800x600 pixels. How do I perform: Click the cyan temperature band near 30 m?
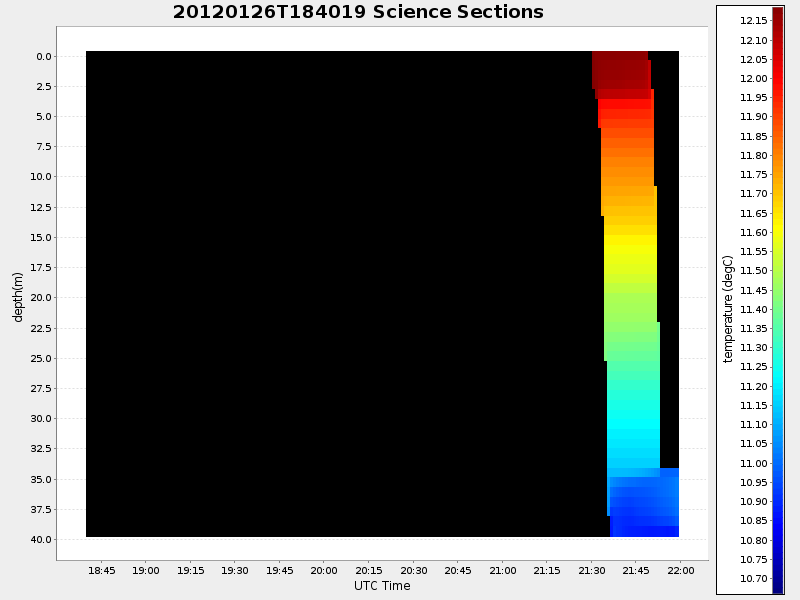coord(633,423)
